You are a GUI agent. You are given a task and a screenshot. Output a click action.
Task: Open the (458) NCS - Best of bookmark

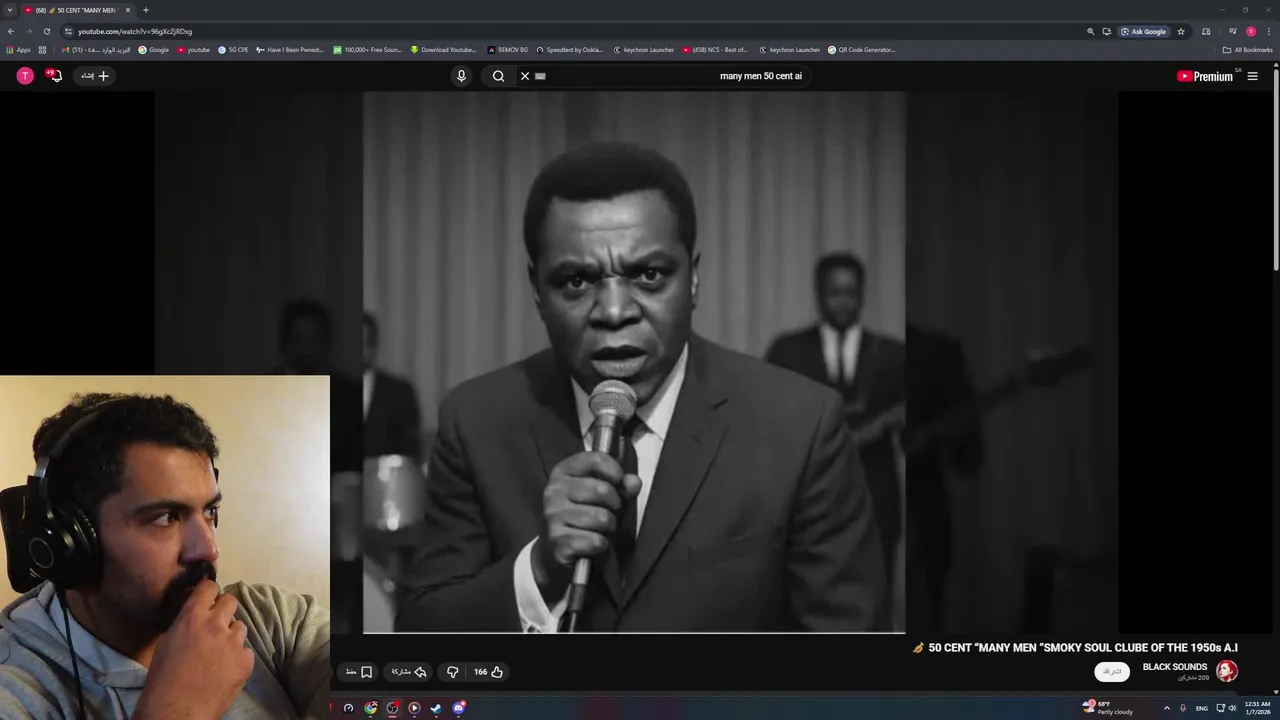click(715, 49)
